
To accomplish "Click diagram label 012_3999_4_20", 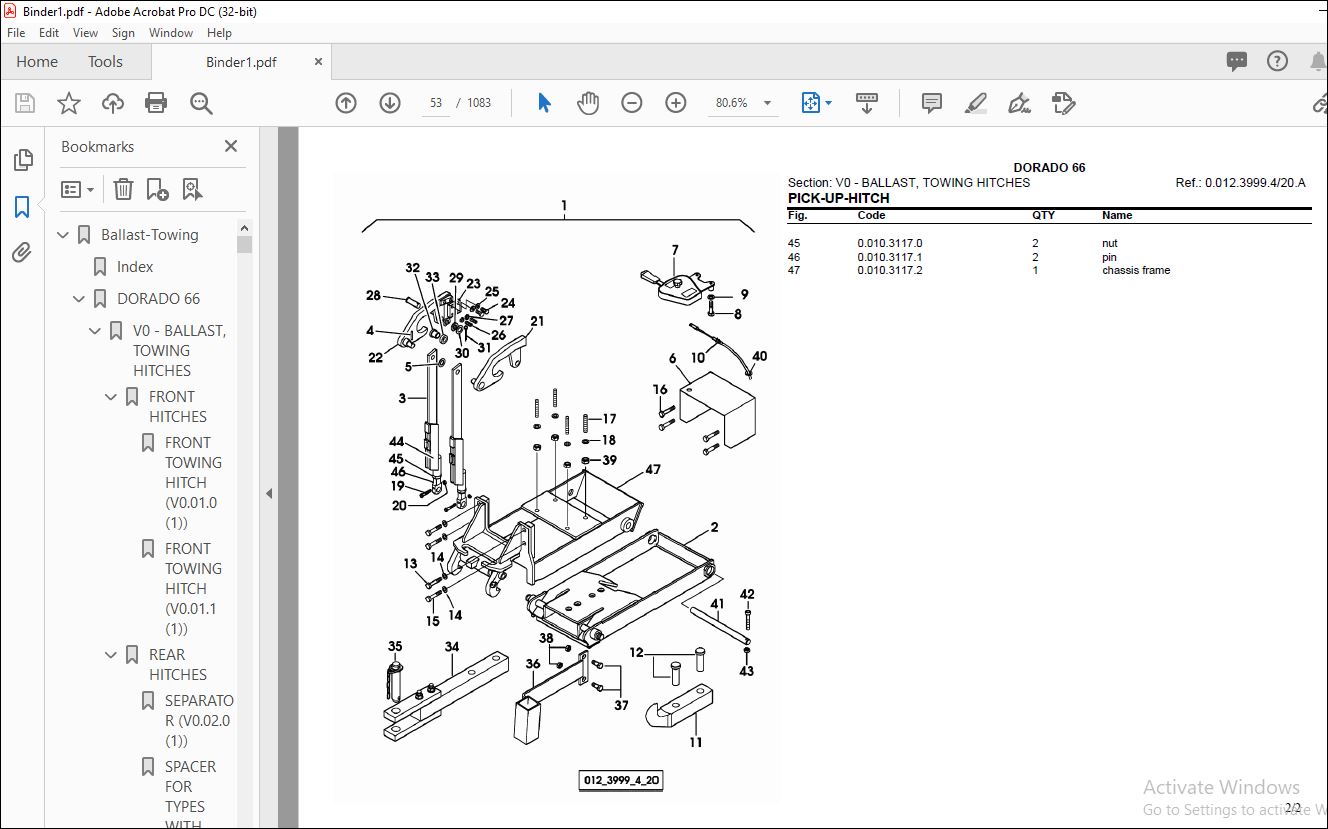I will pyautogui.click(x=620, y=780).
